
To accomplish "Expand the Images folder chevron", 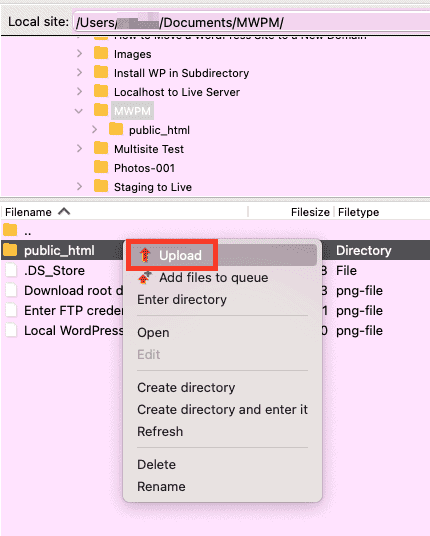I will coord(79,54).
